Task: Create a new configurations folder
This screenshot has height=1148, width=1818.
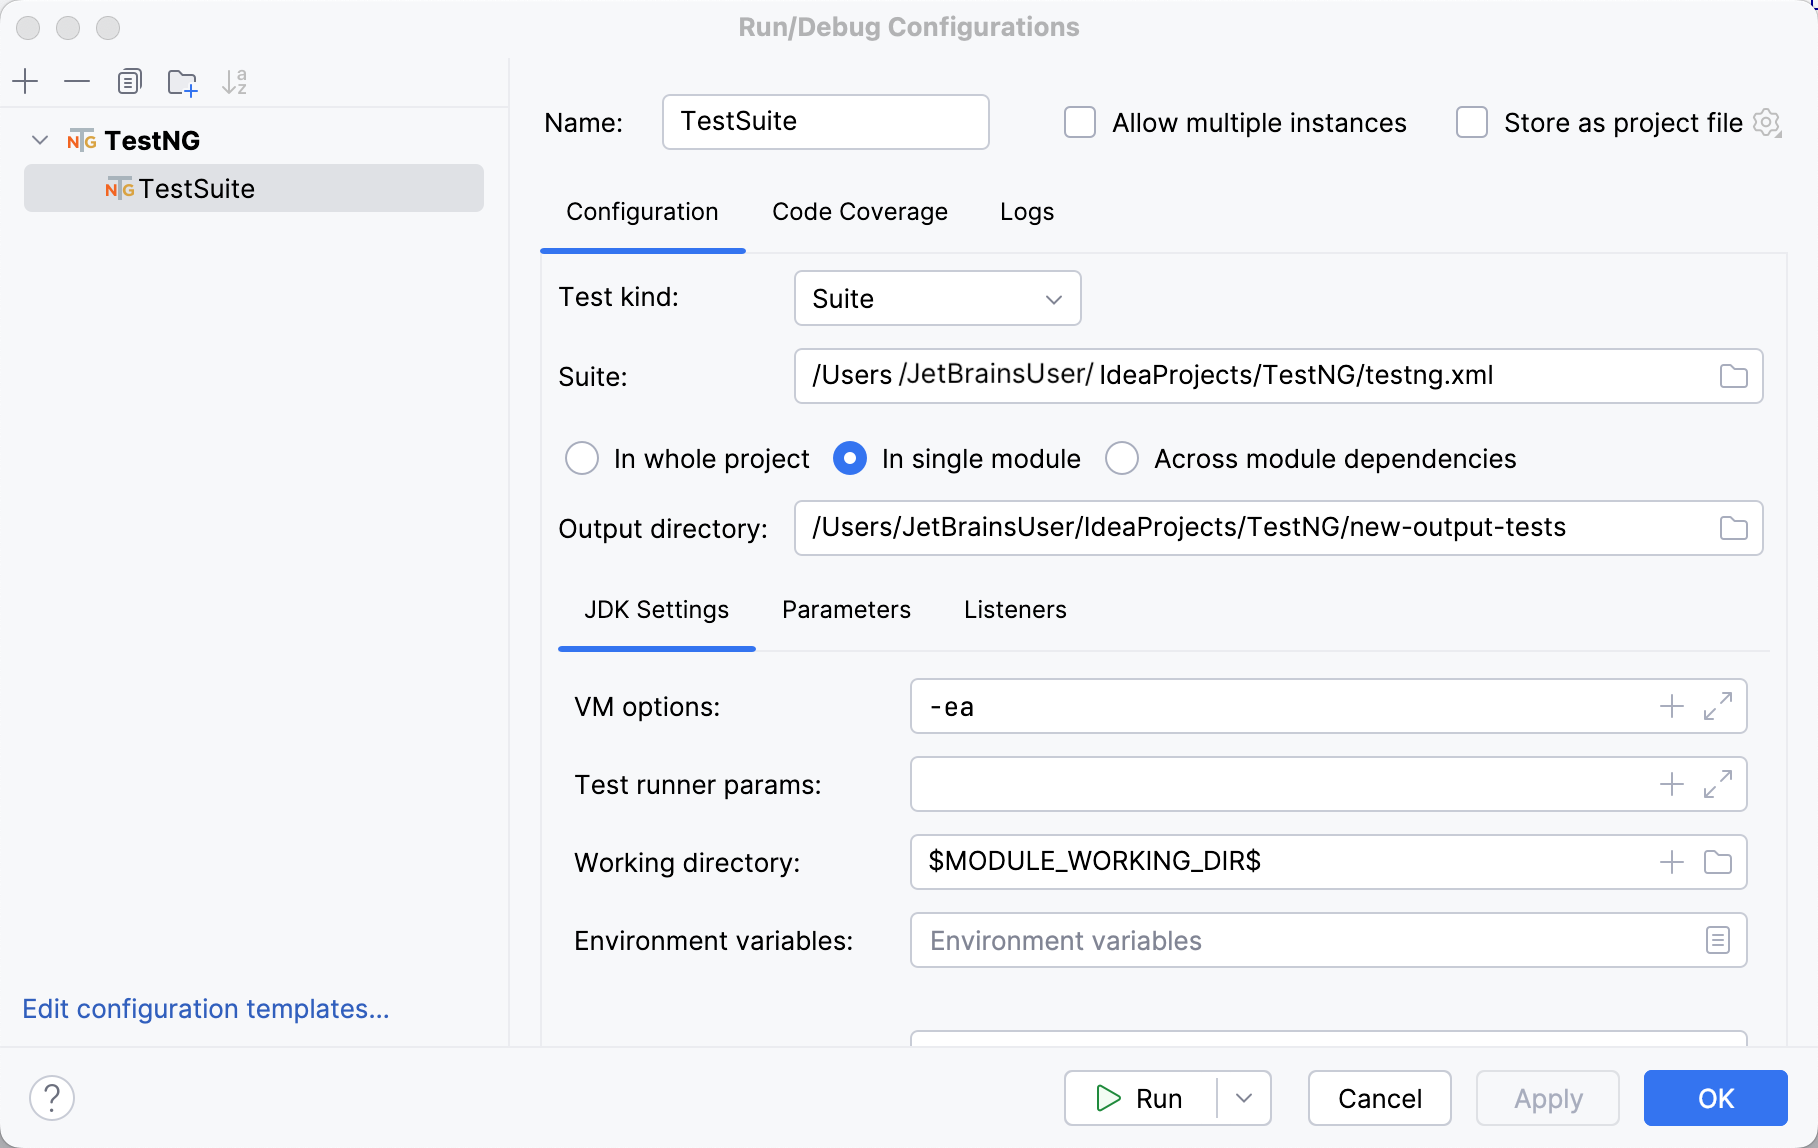Action: (182, 81)
